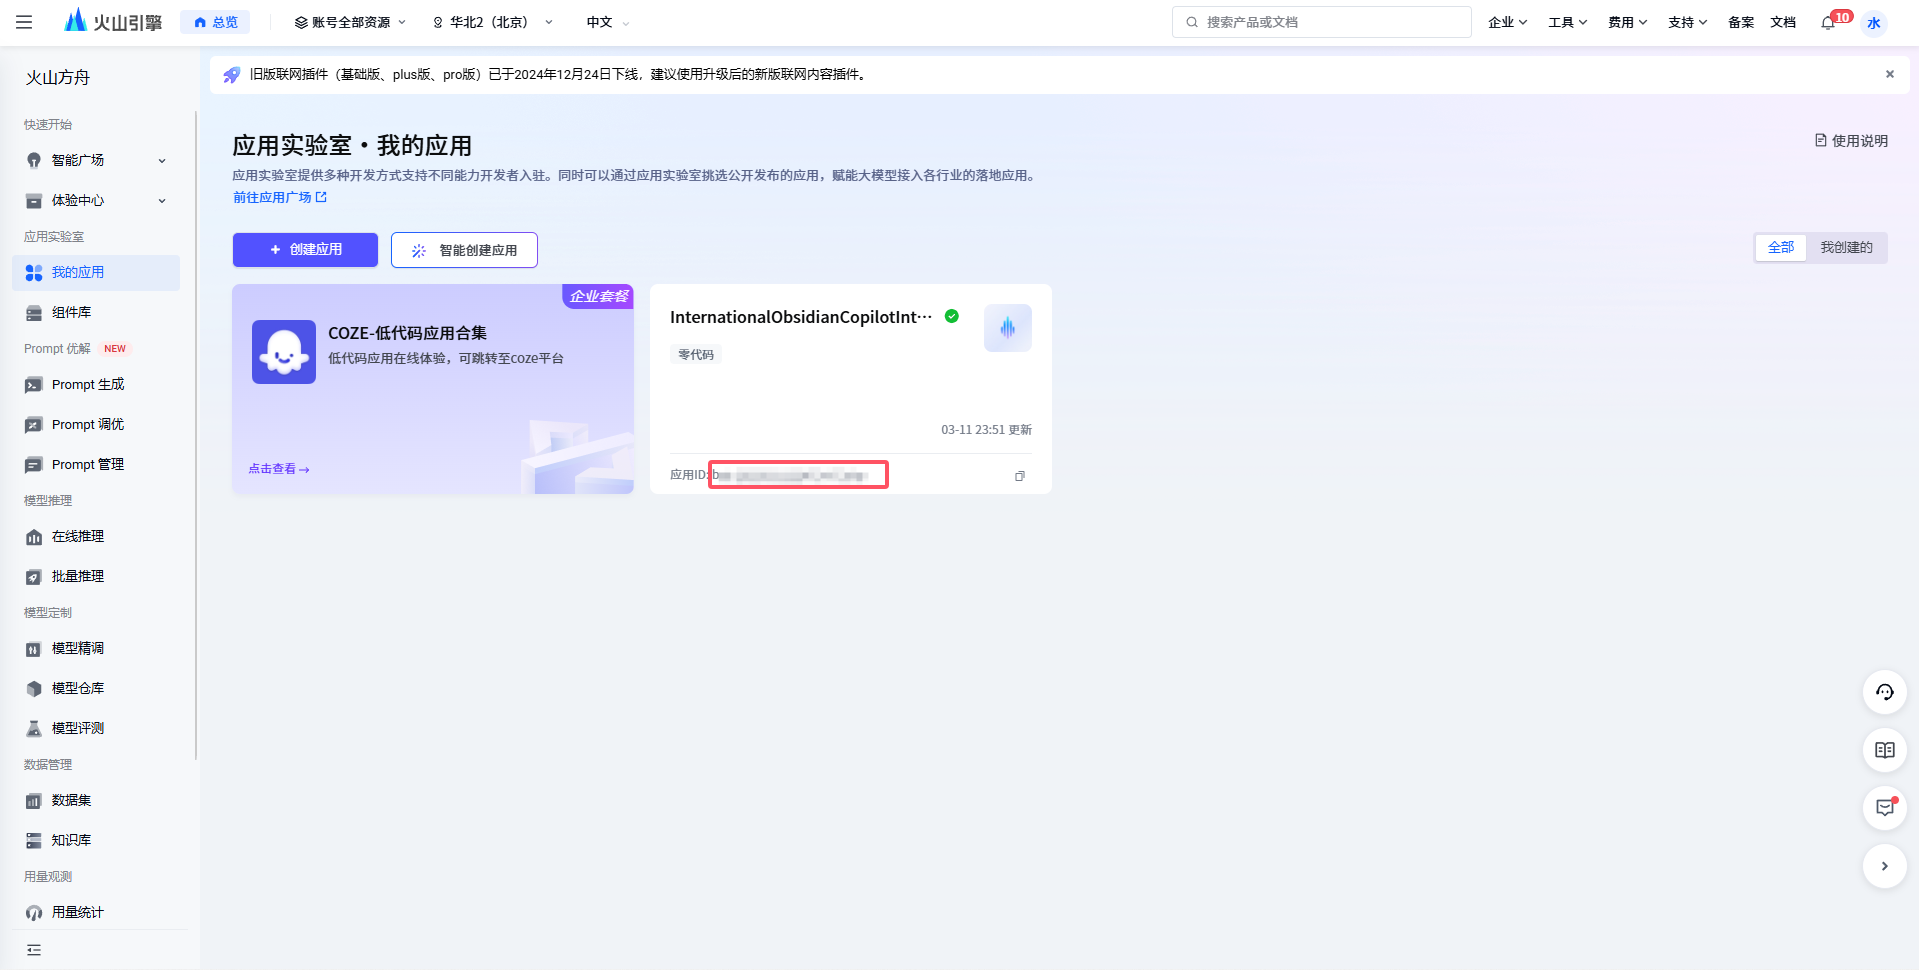The height and width of the screenshot is (970, 1919).
Task: Open the 备案 menu item
Action: pyautogui.click(x=1741, y=22)
